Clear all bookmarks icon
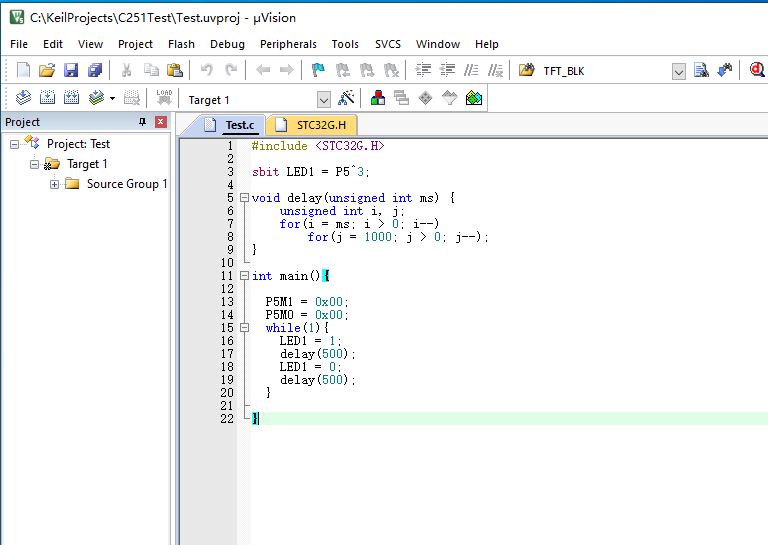The width and height of the screenshot is (768, 545). coord(391,71)
